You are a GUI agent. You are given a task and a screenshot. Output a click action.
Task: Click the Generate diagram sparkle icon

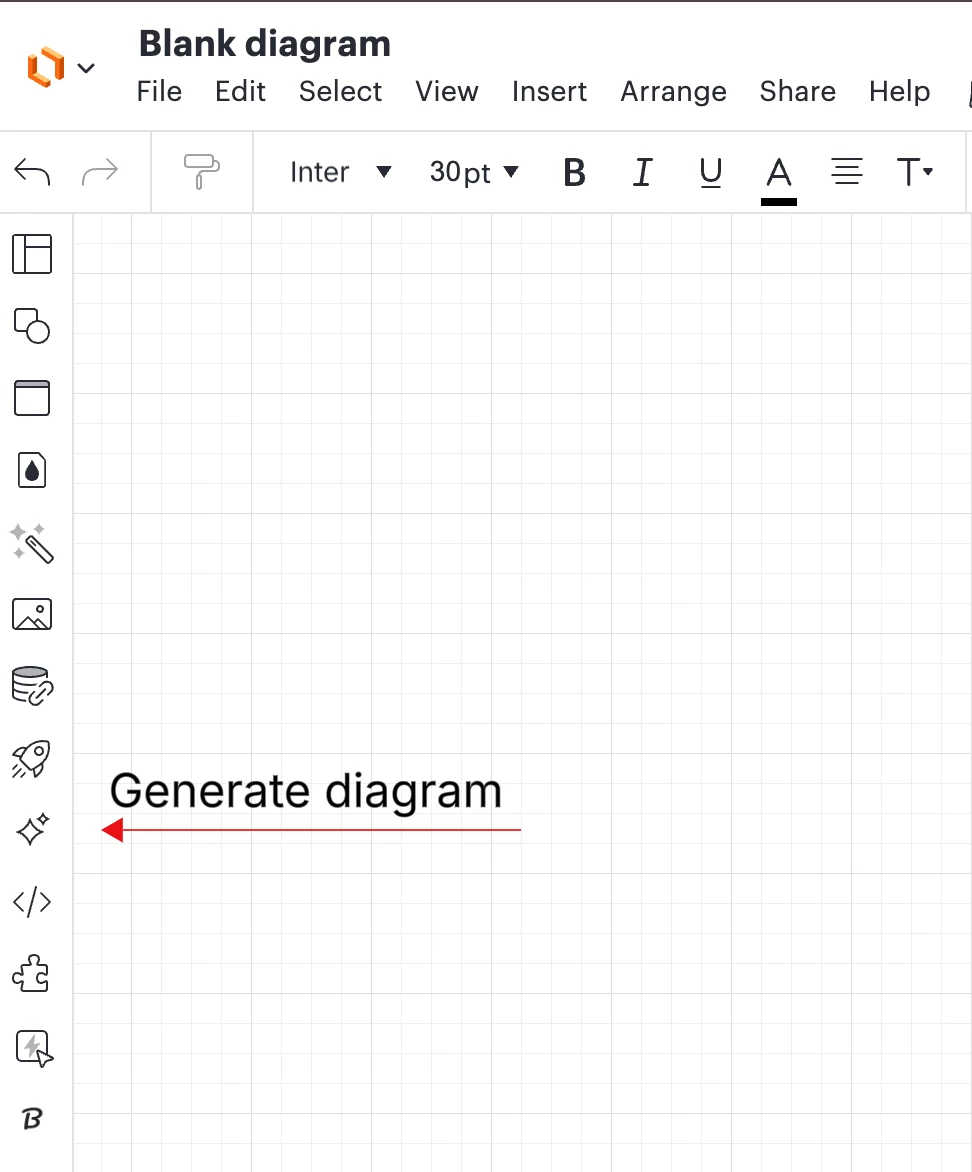pos(32,830)
